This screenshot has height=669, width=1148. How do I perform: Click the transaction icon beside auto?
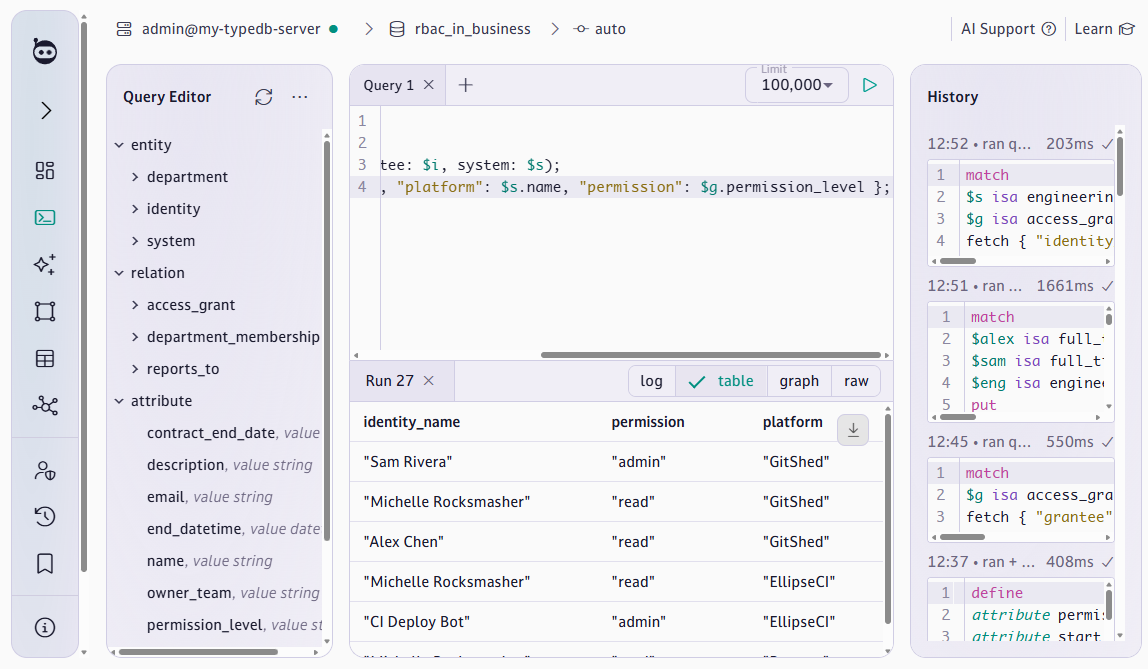click(581, 29)
